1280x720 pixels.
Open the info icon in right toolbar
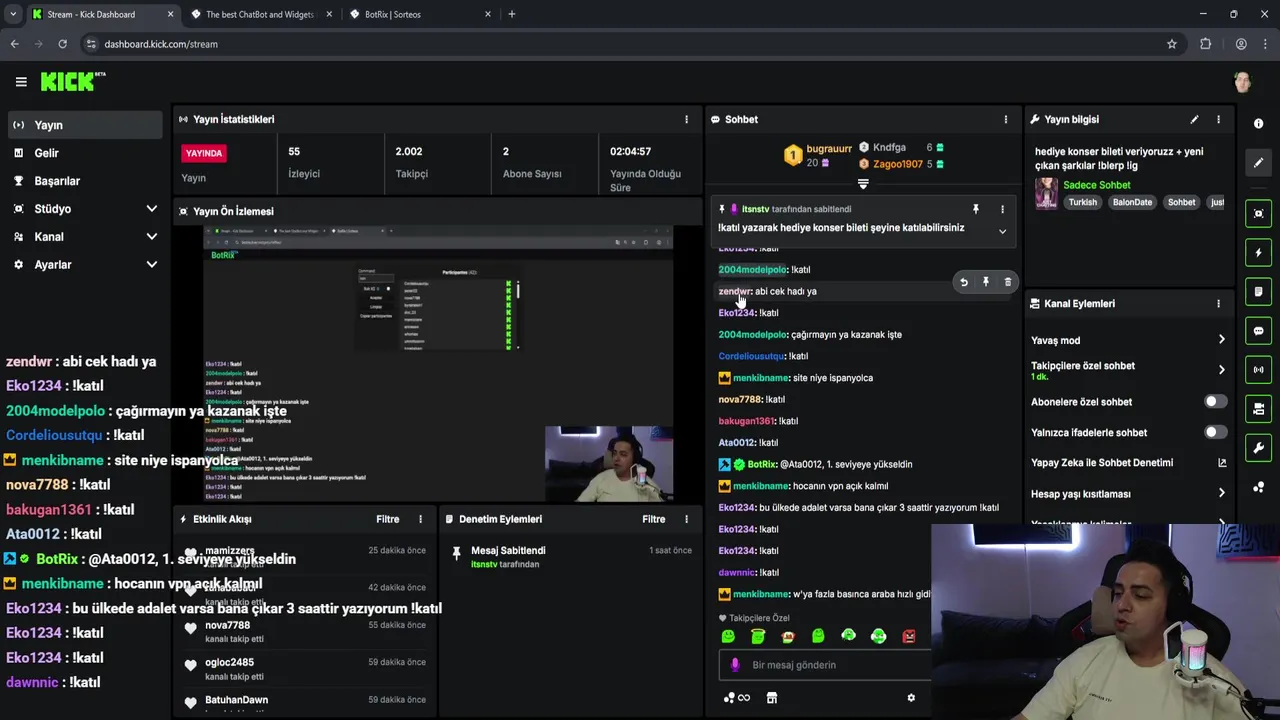[1258, 124]
